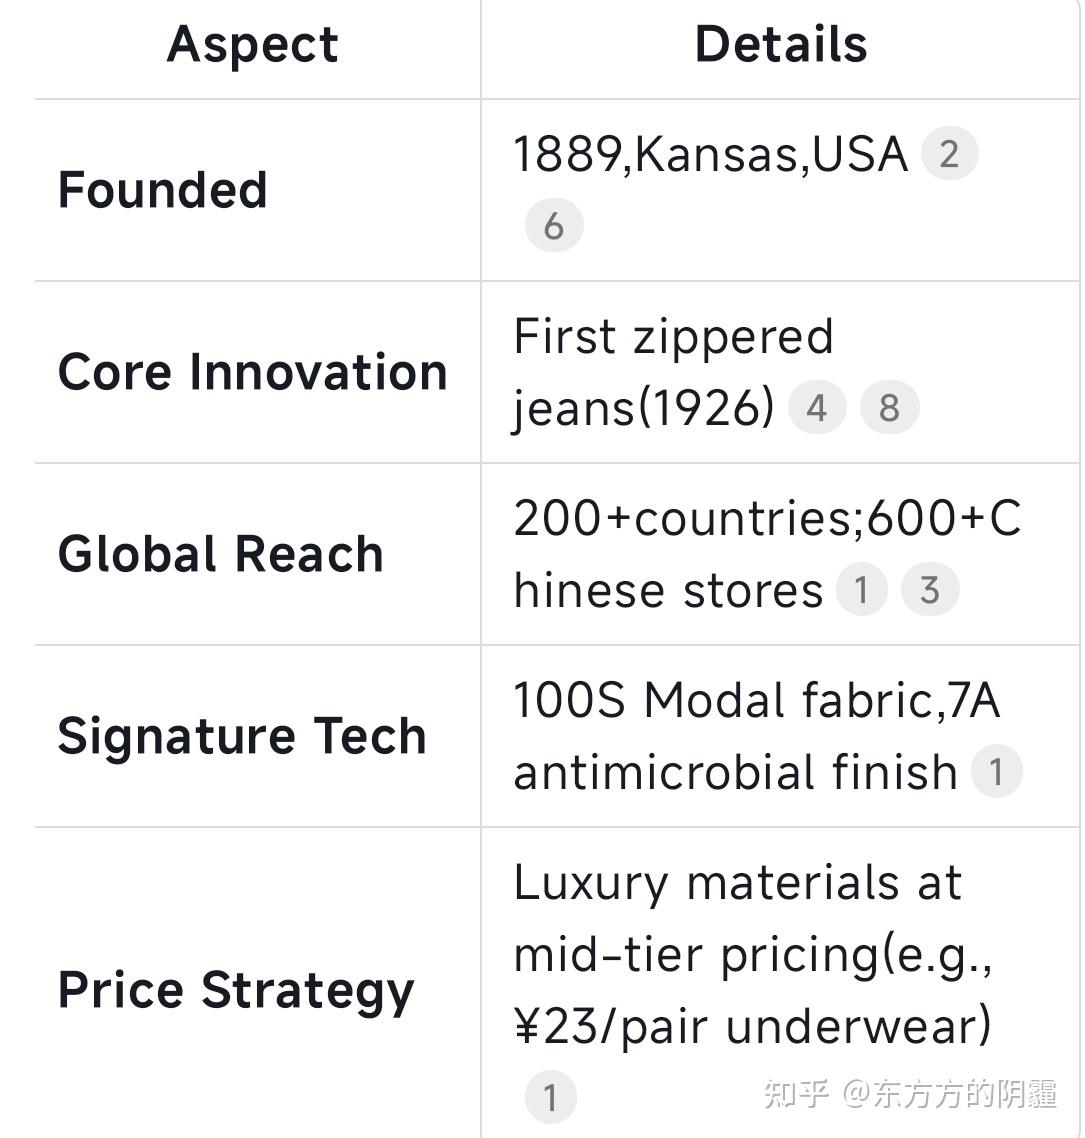Viewport: 1085px width, 1138px height.
Task: Open citation 1 below ¥23/pair underwear
Action: pyautogui.click(x=551, y=1097)
